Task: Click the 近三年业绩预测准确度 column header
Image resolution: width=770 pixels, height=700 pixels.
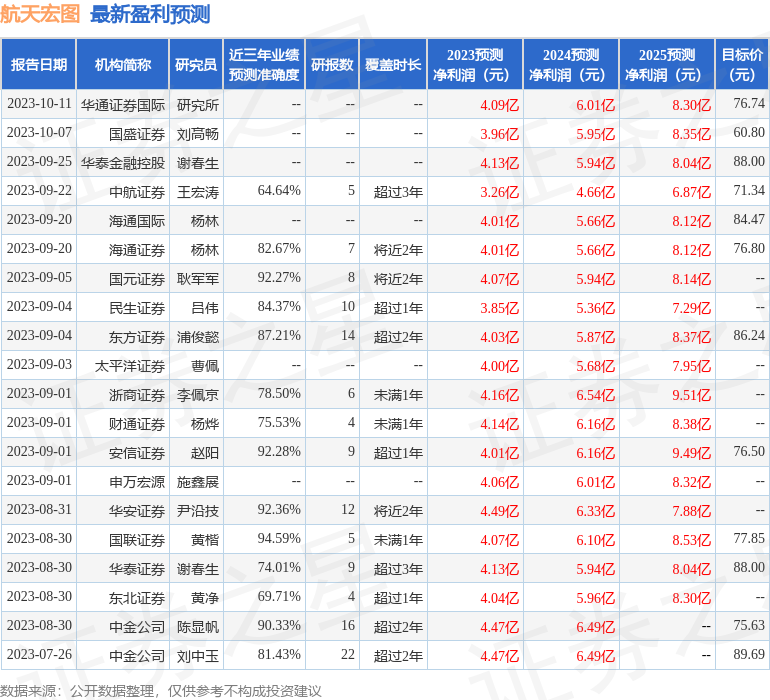Action: tap(264, 64)
